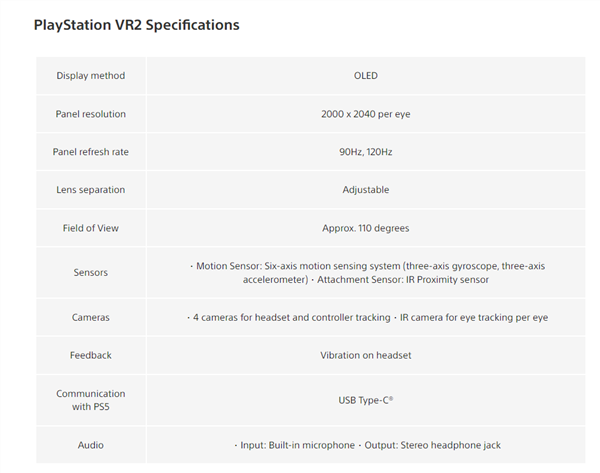Screen dimensions: 600x473
Task: Click the OLED value cell
Action: 365,76
